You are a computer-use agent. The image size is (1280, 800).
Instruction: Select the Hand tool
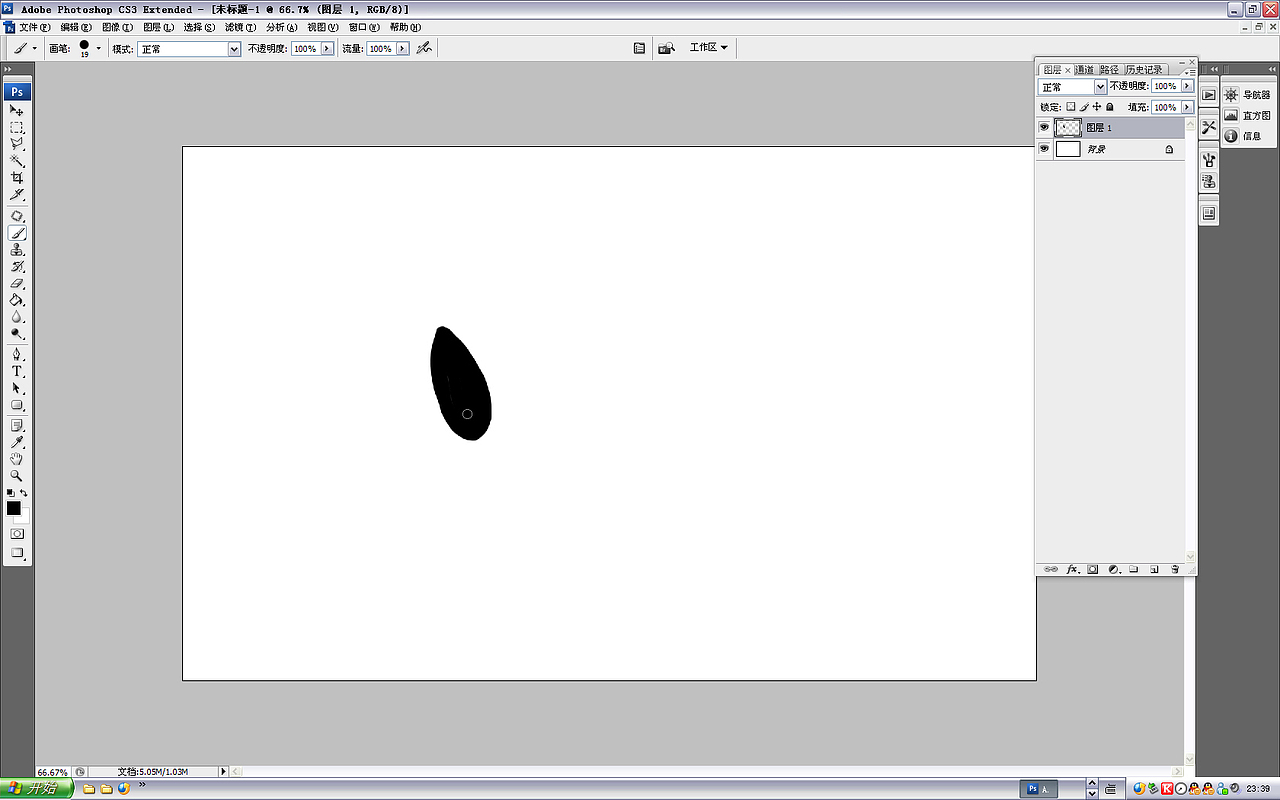pyautogui.click(x=17, y=459)
